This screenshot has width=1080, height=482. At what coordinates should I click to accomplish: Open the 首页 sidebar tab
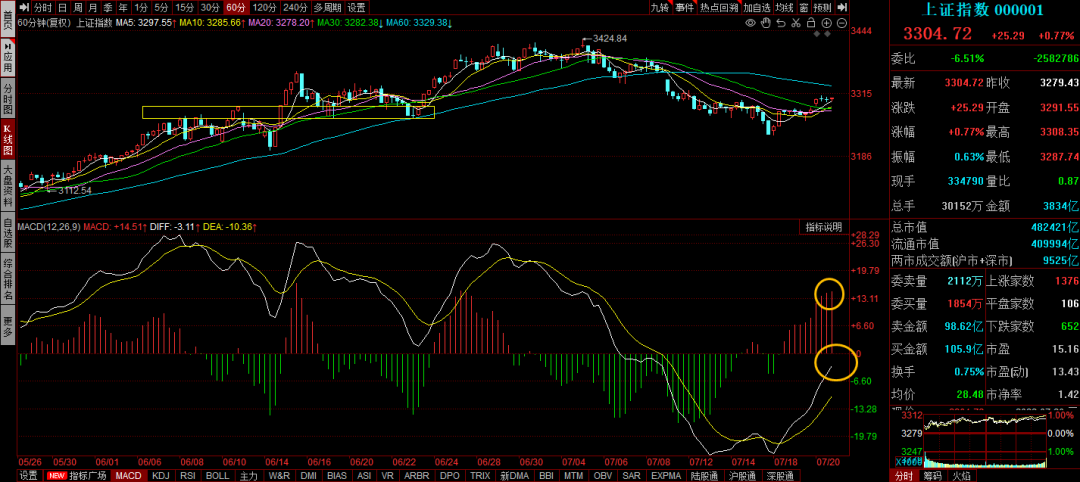coord(8,19)
